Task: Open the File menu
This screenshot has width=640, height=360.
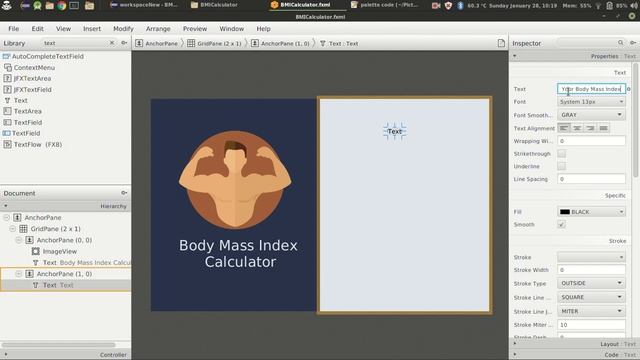Action: pyautogui.click(x=13, y=29)
